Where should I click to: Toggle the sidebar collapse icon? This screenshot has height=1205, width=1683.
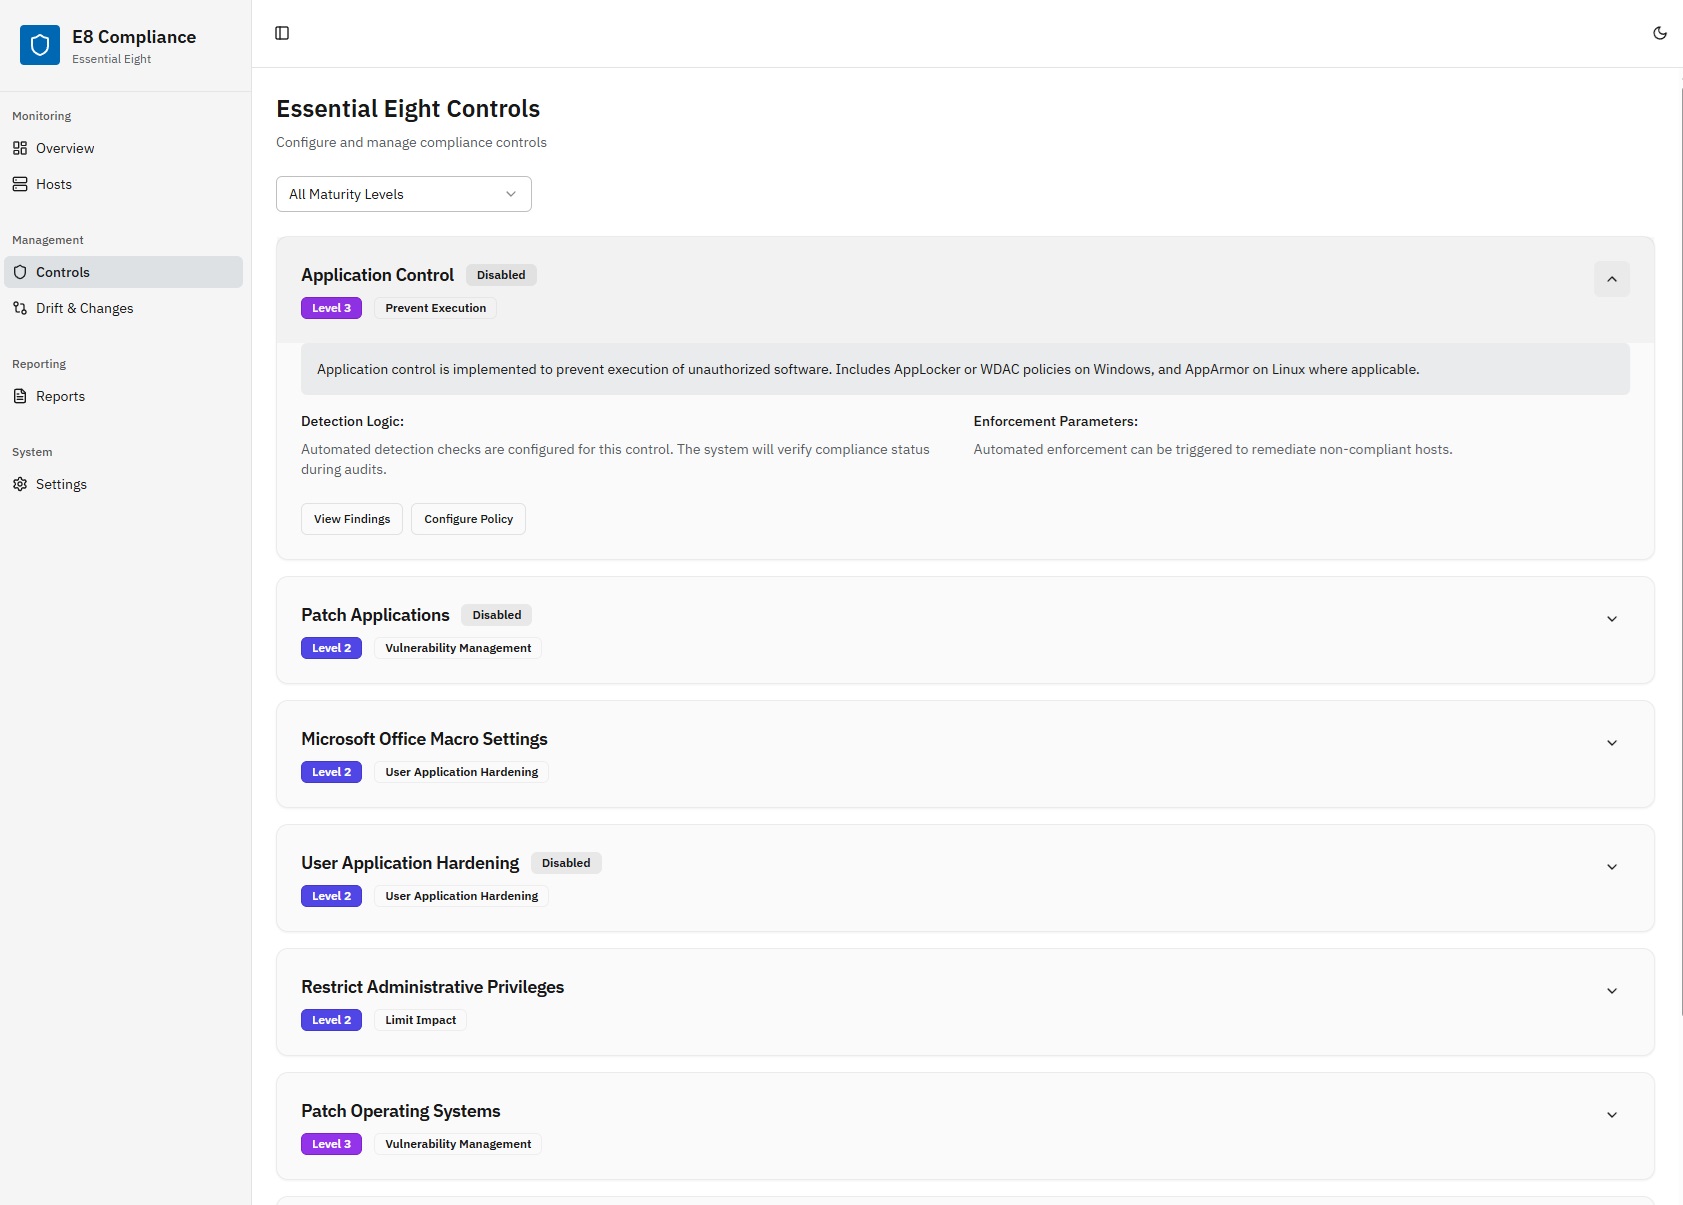[283, 33]
